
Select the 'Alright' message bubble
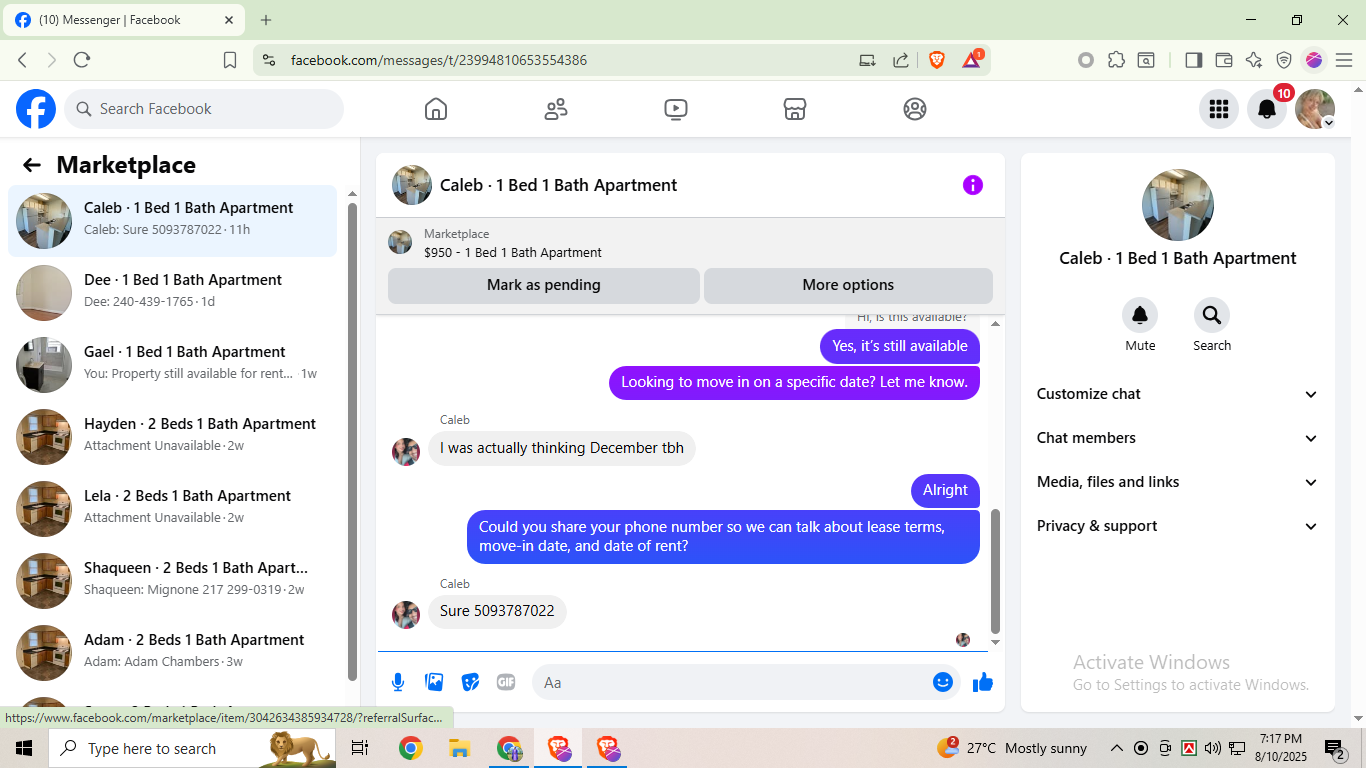coord(945,490)
